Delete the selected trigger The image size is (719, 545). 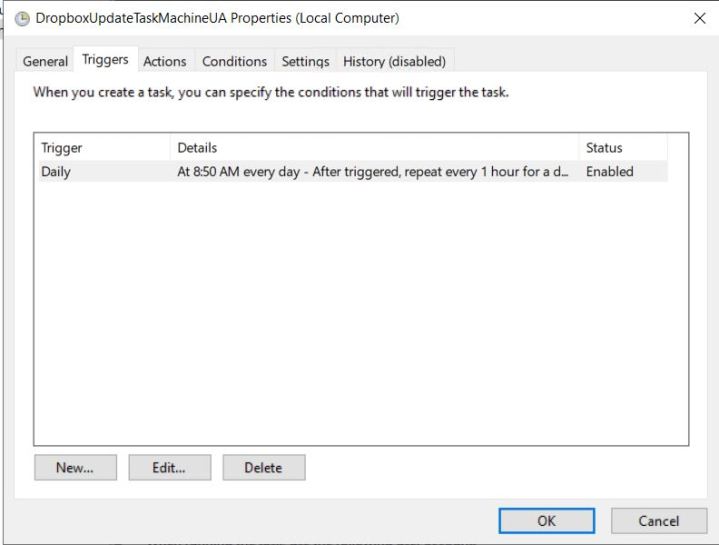point(263,467)
